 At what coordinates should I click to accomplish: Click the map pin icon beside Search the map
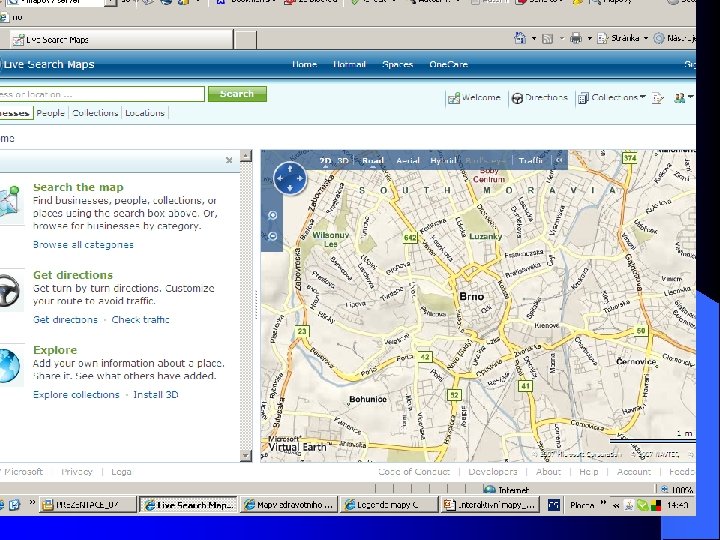10,202
